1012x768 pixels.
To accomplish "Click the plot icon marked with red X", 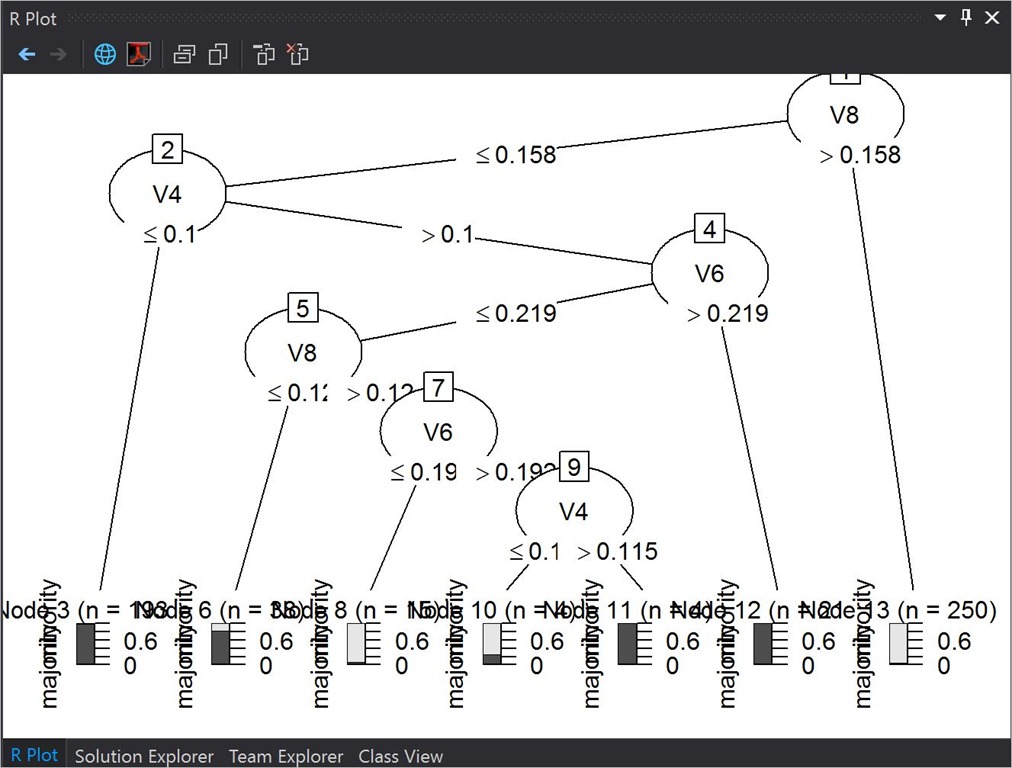I will 297,54.
